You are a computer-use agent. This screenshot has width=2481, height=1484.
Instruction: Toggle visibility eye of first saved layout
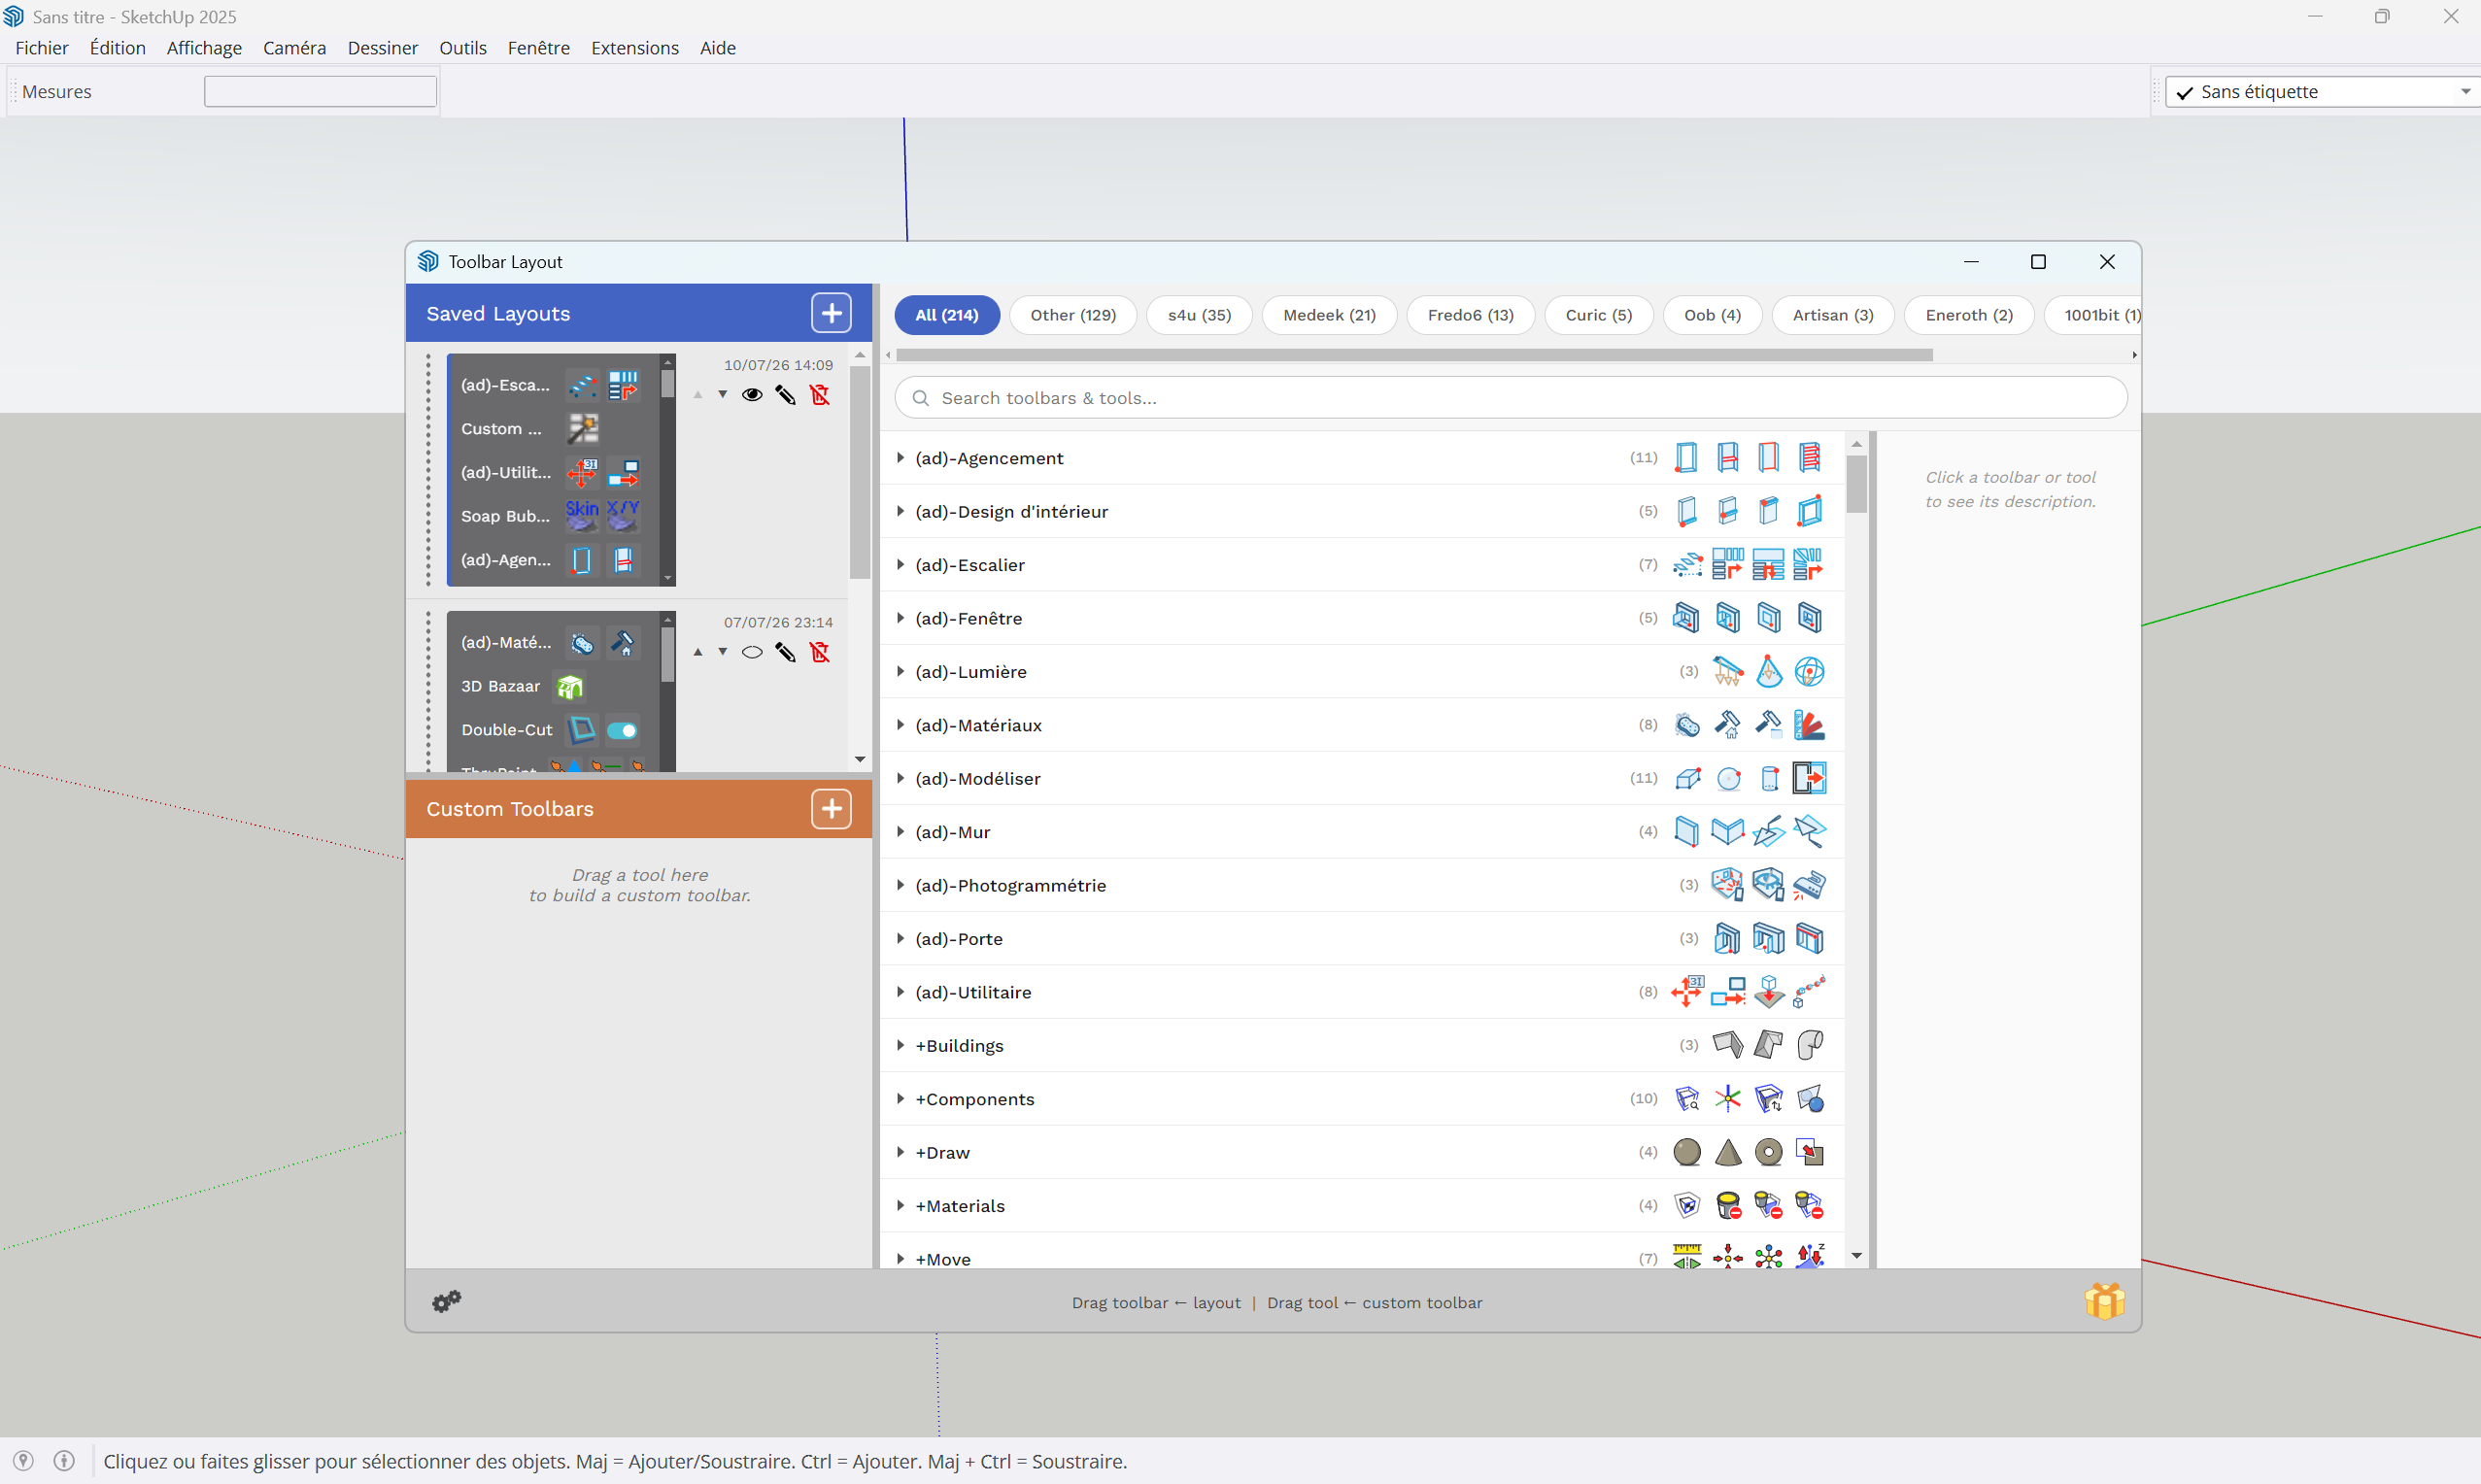coord(752,395)
